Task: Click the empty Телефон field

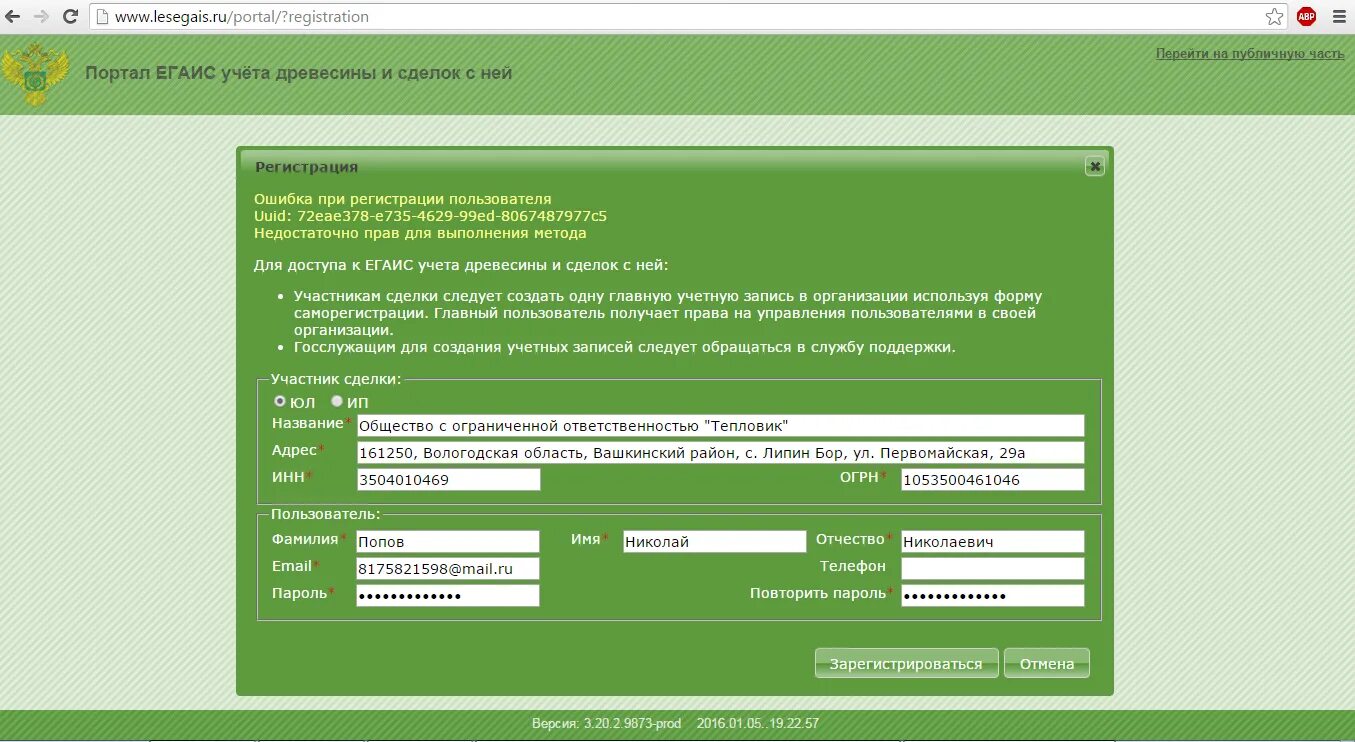Action: click(992, 568)
